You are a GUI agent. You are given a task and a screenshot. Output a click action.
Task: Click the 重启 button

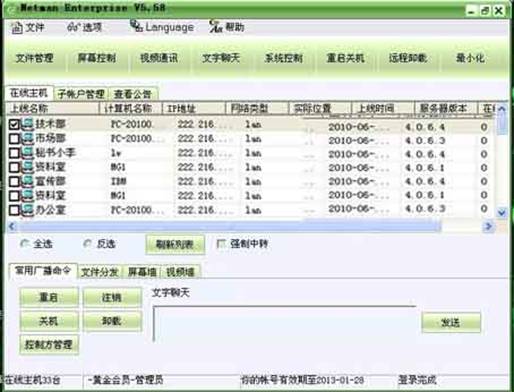pos(49,297)
